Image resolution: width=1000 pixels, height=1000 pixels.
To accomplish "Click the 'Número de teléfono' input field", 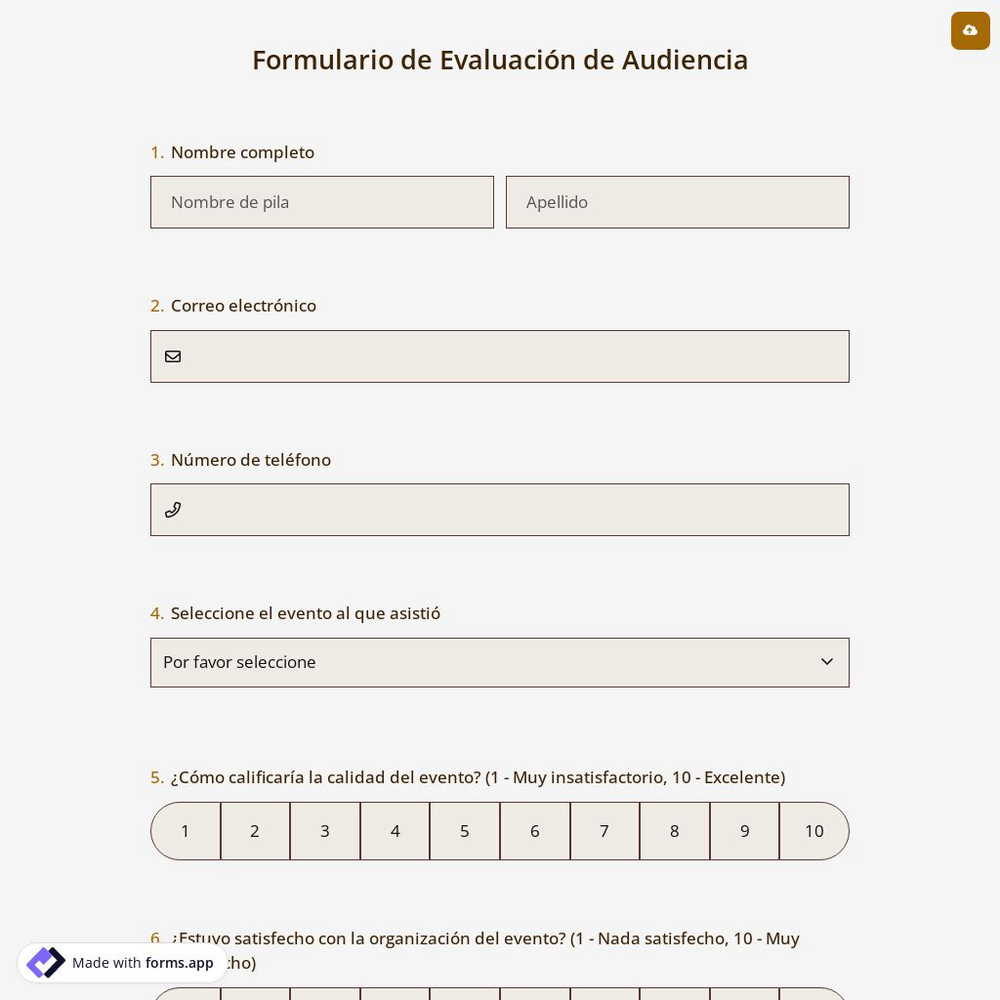I will (x=500, y=510).
